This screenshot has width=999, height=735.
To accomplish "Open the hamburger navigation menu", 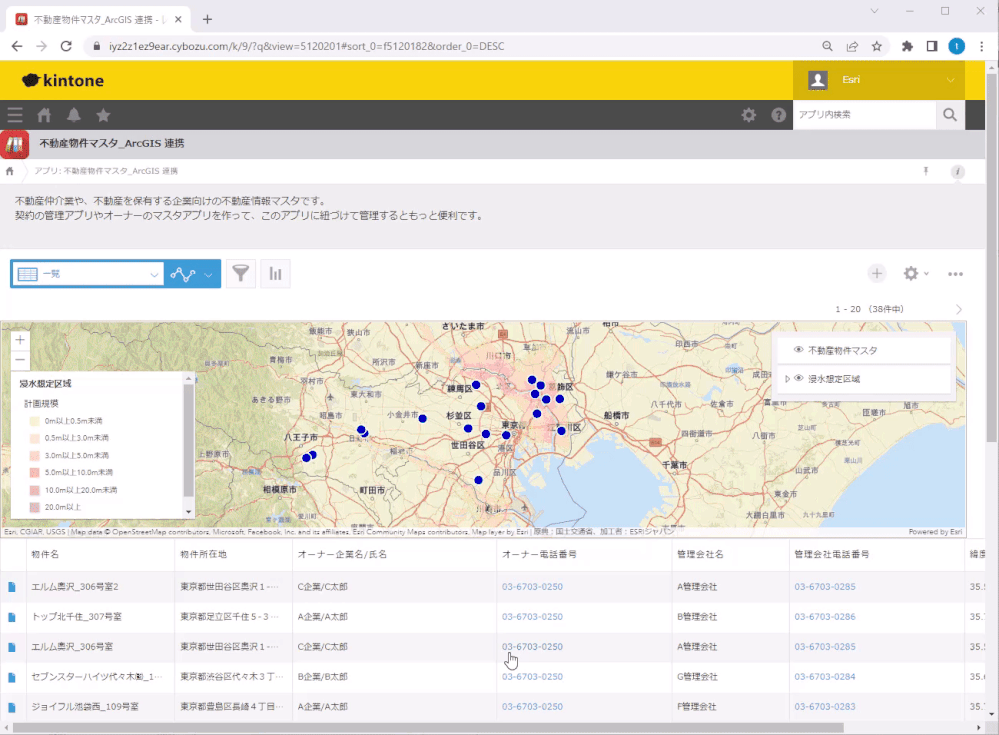I will [15, 115].
